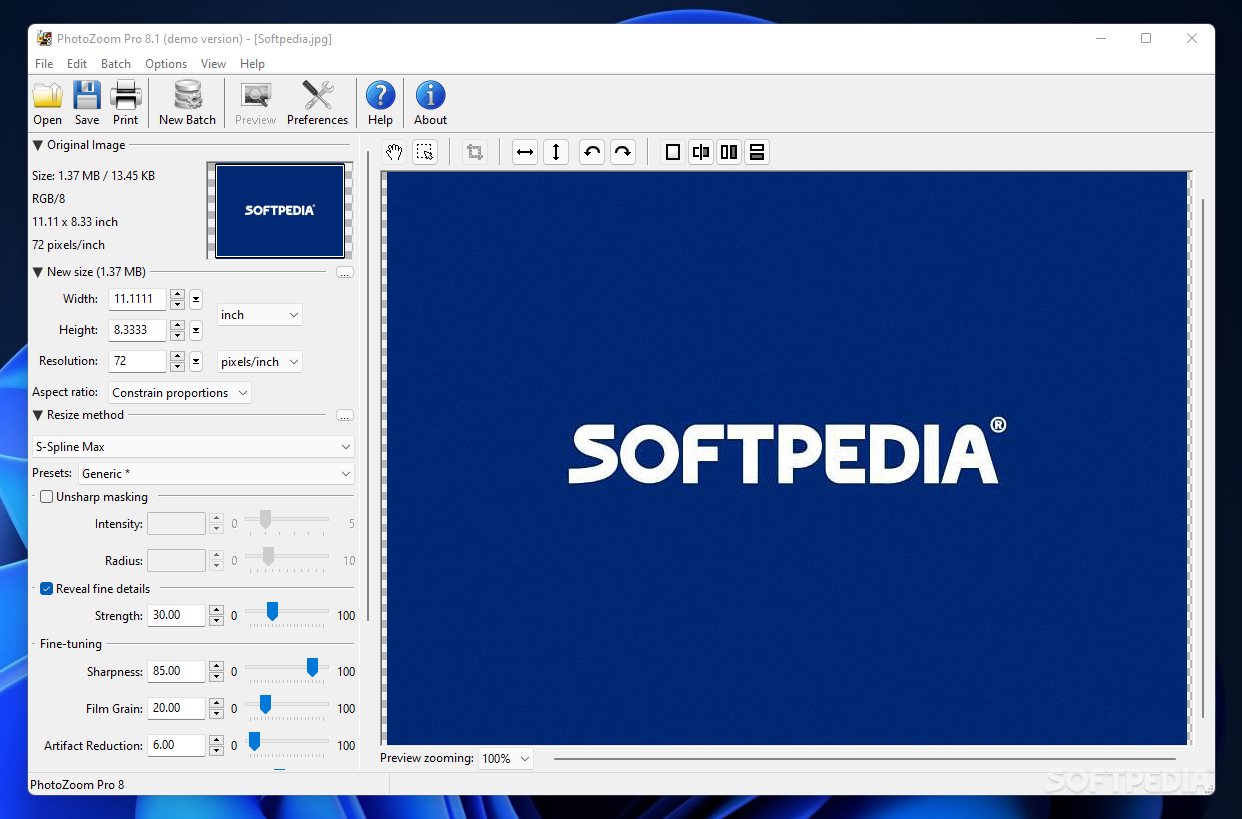Click the Save floppy disk icon
Viewport: 1242px width, 819px height.
(87, 96)
